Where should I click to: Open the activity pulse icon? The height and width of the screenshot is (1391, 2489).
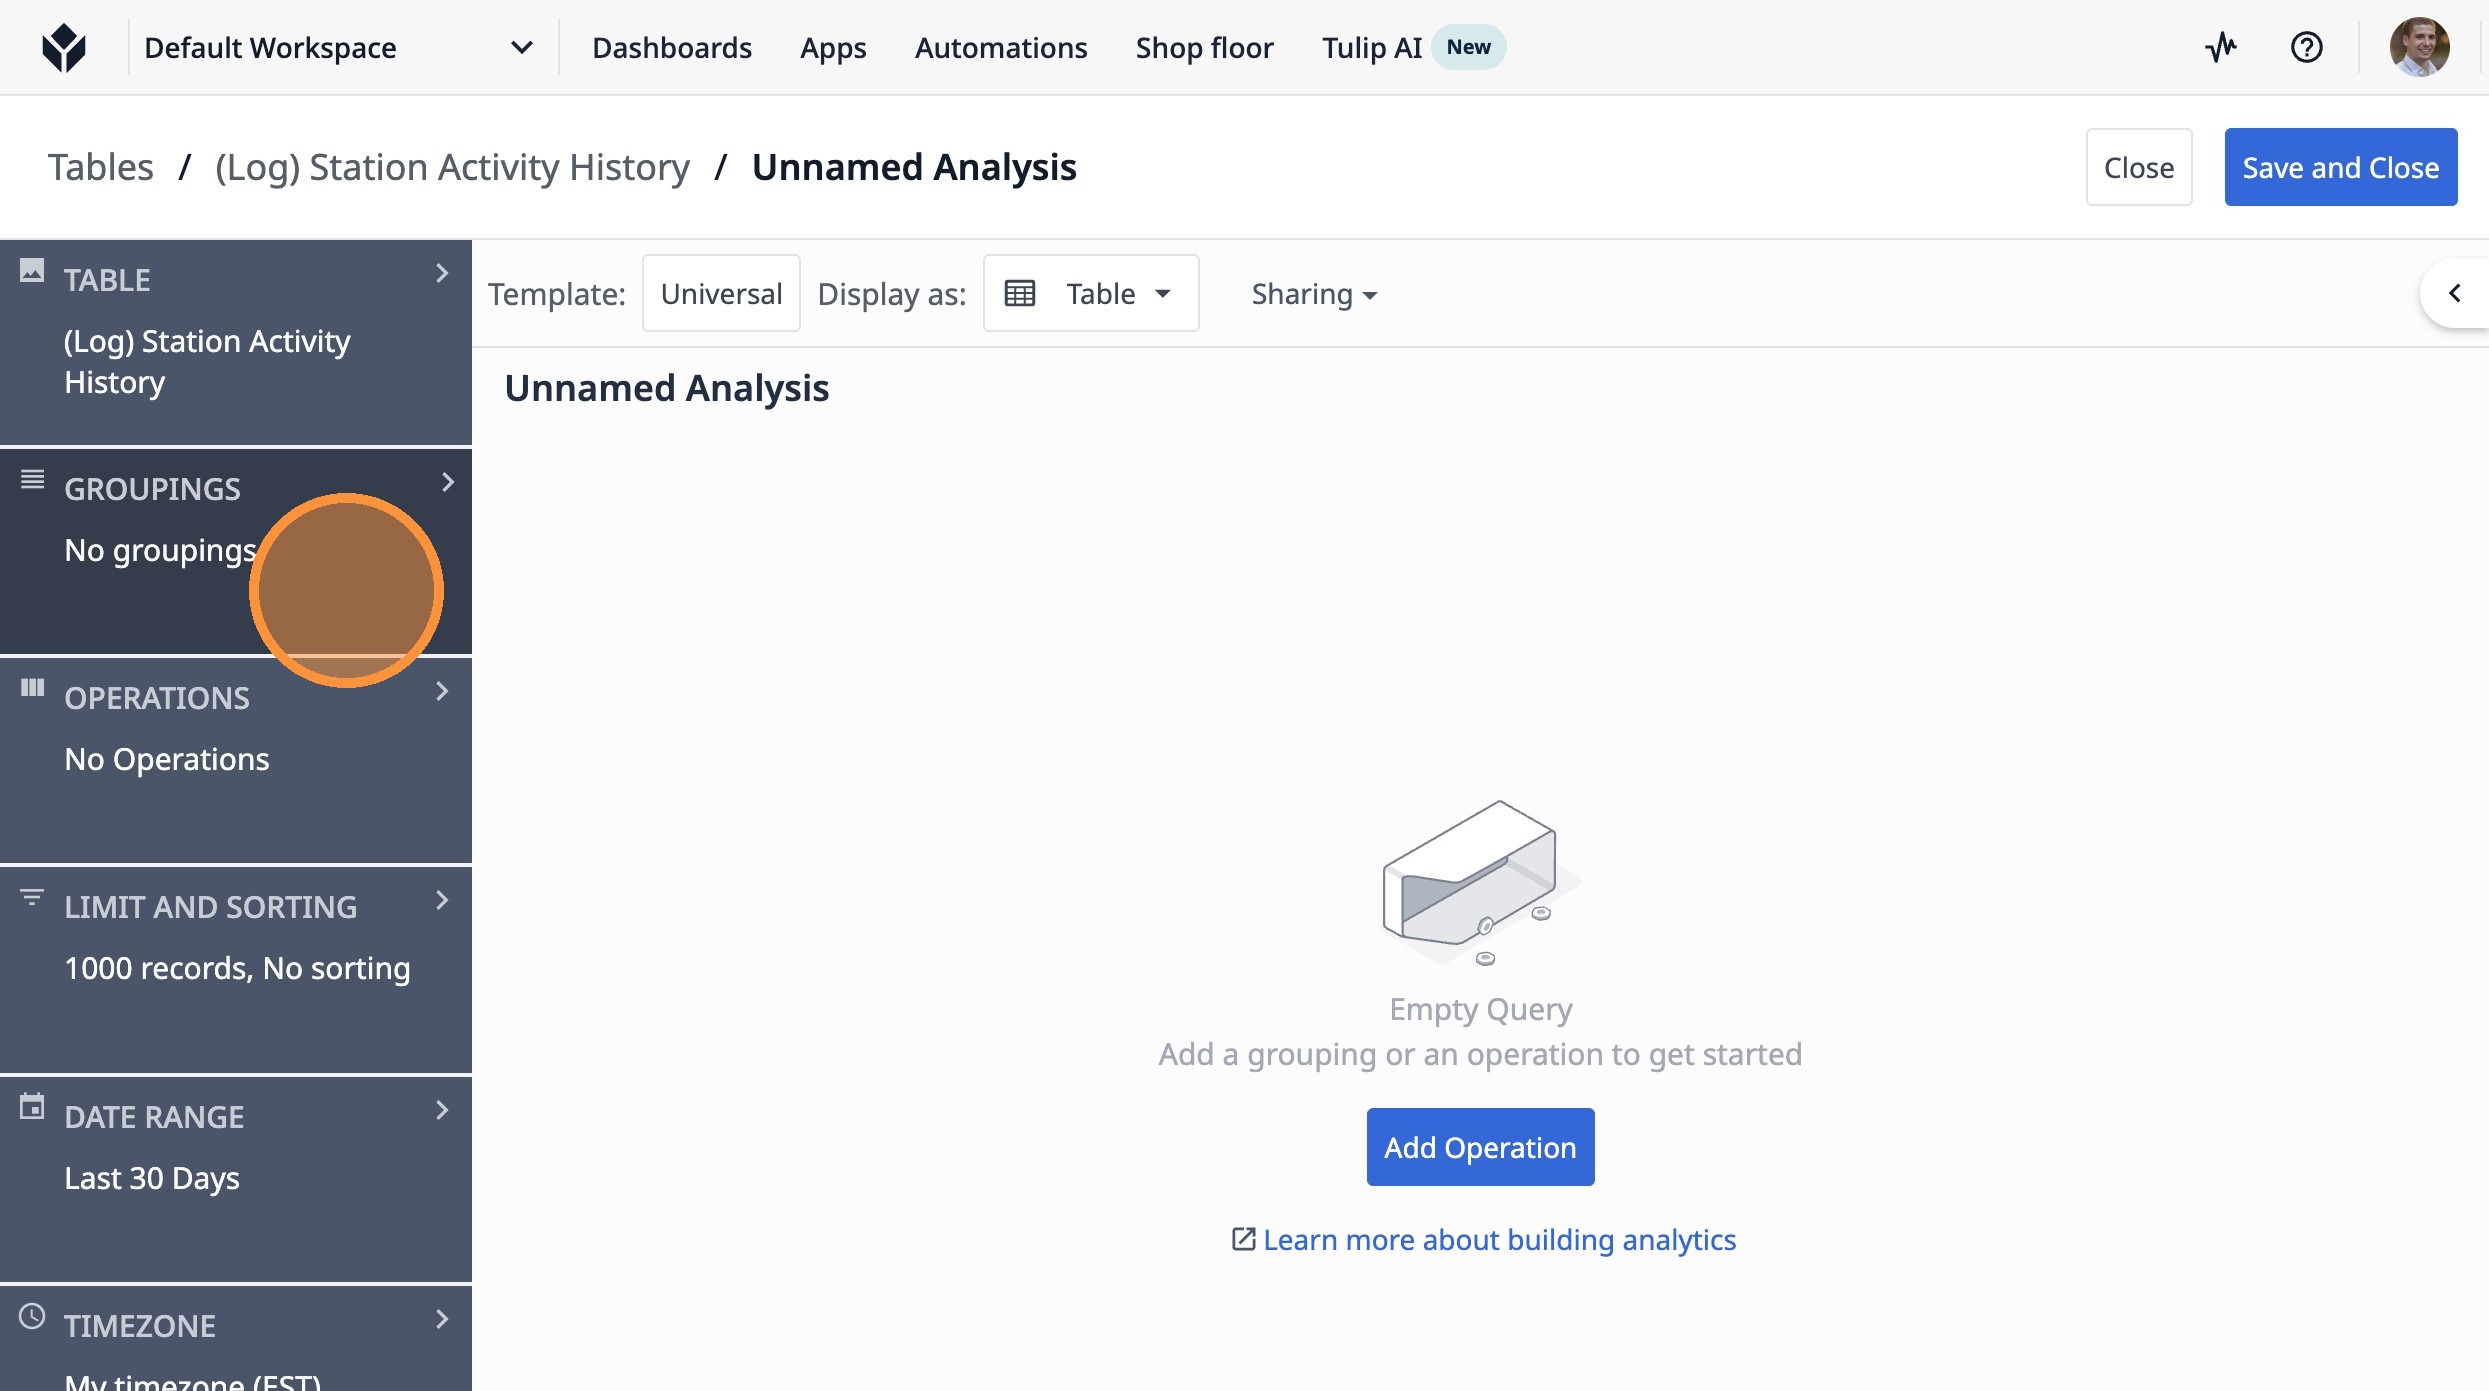[2221, 47]
